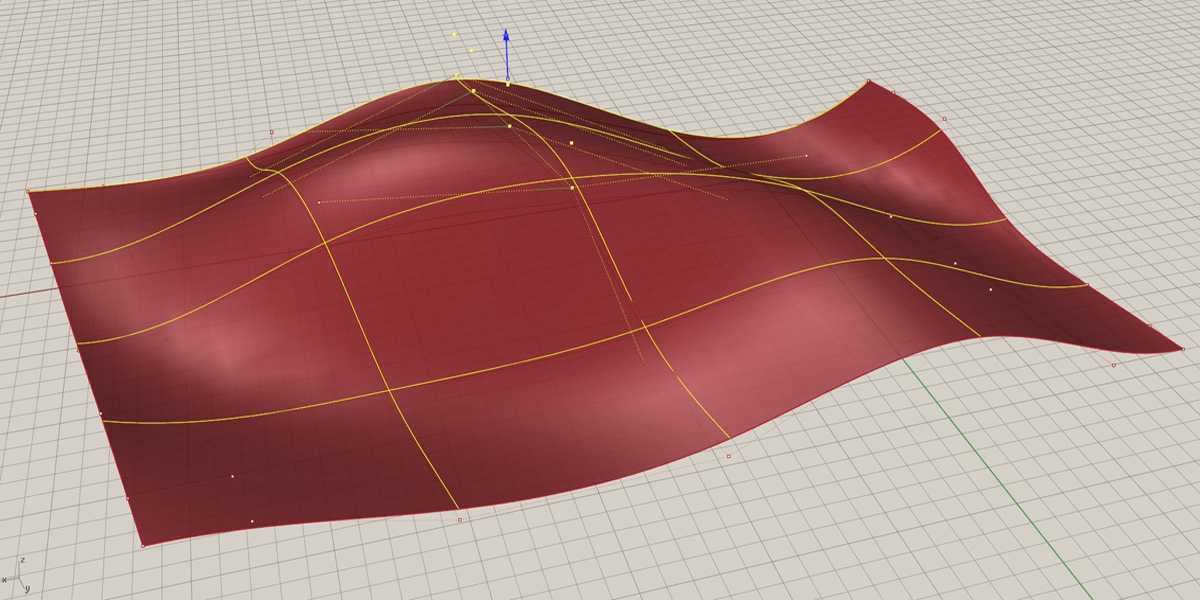The image size is (1200, 600).
Task: Click the world XYZ axis icon
Action: [x=17, y=576]
